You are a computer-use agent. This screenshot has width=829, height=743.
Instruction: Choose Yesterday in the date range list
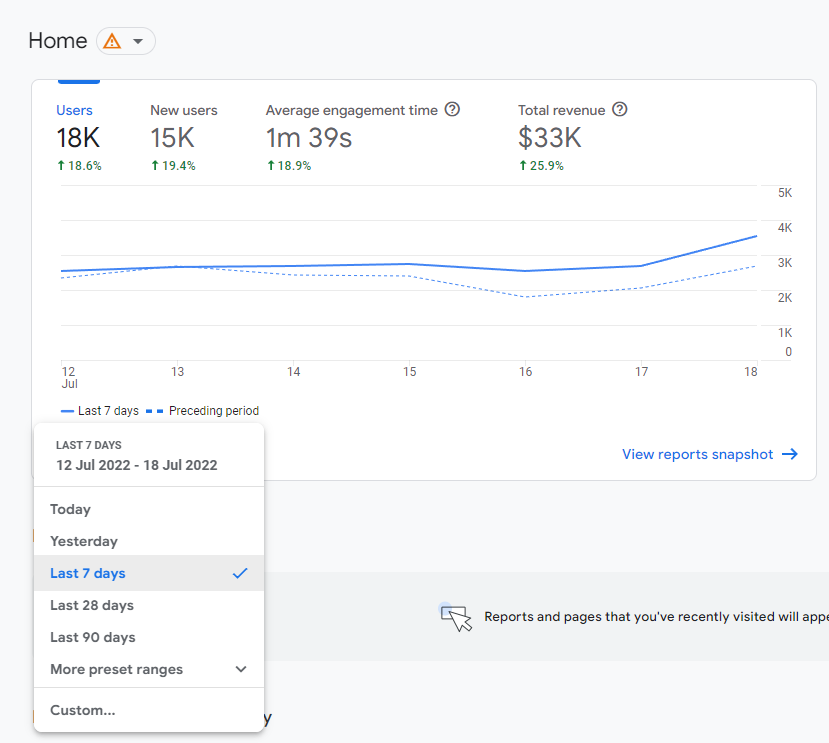click(x=84, y=541)
